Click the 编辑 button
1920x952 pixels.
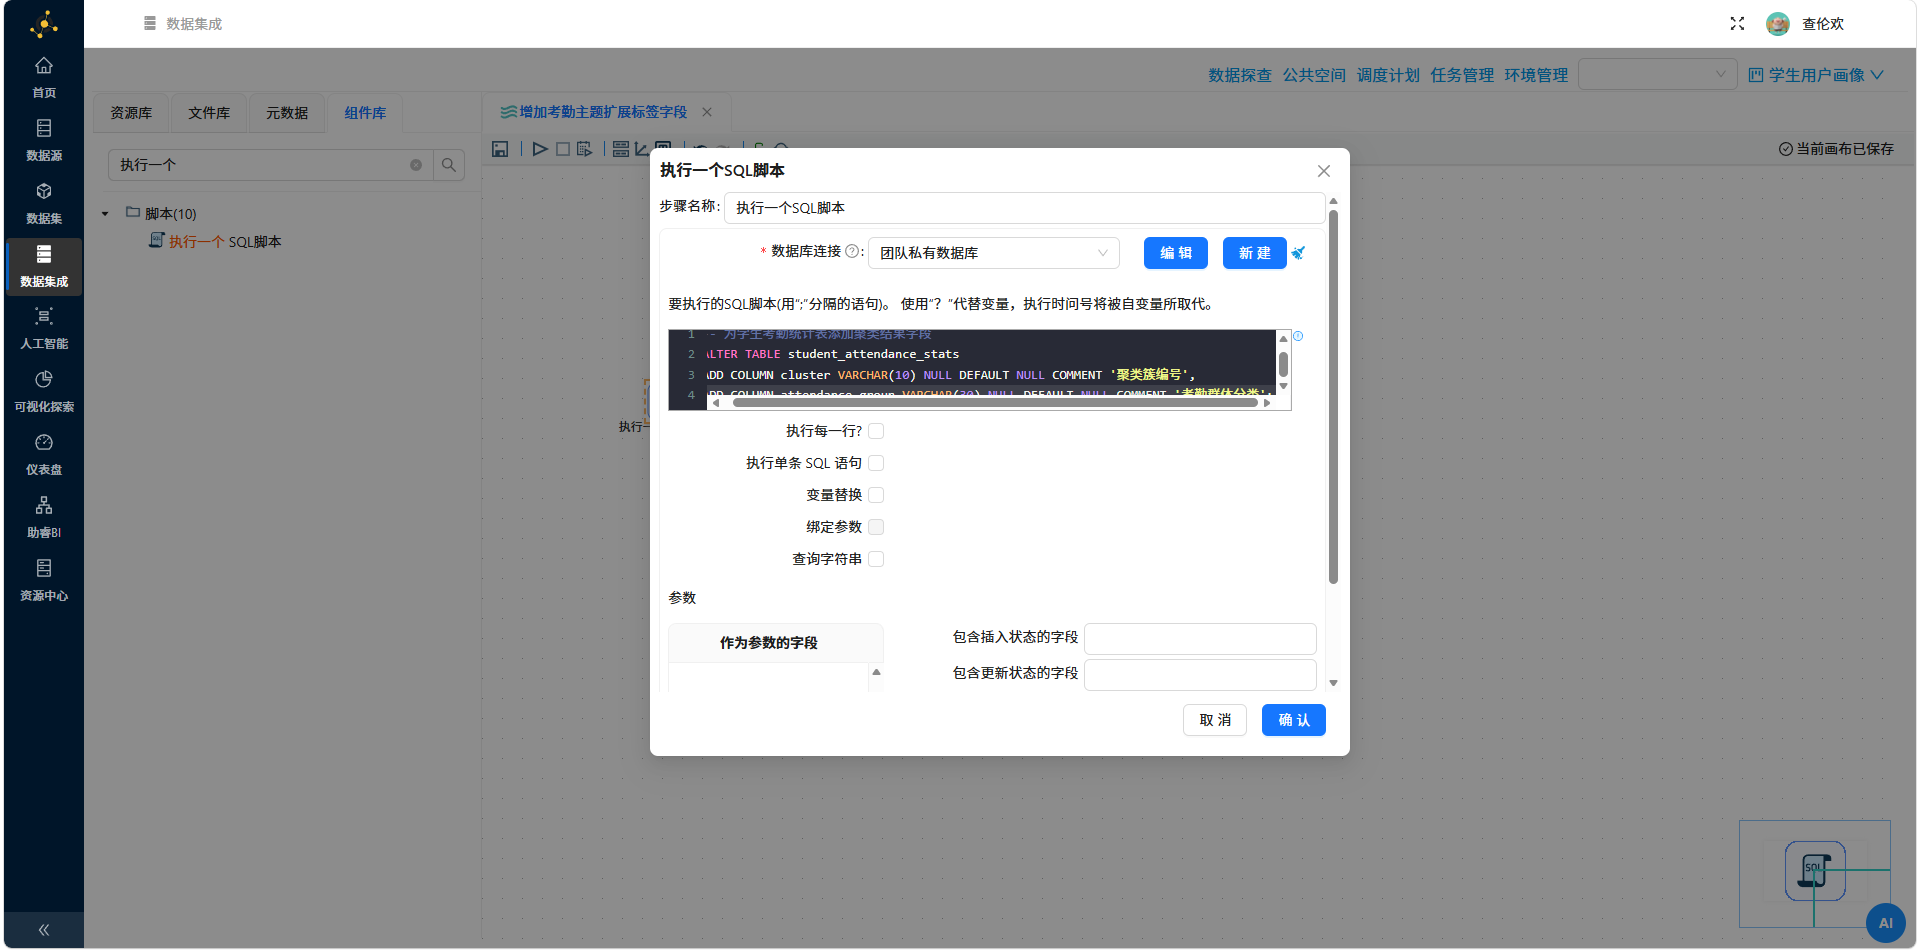[1176, 253]
